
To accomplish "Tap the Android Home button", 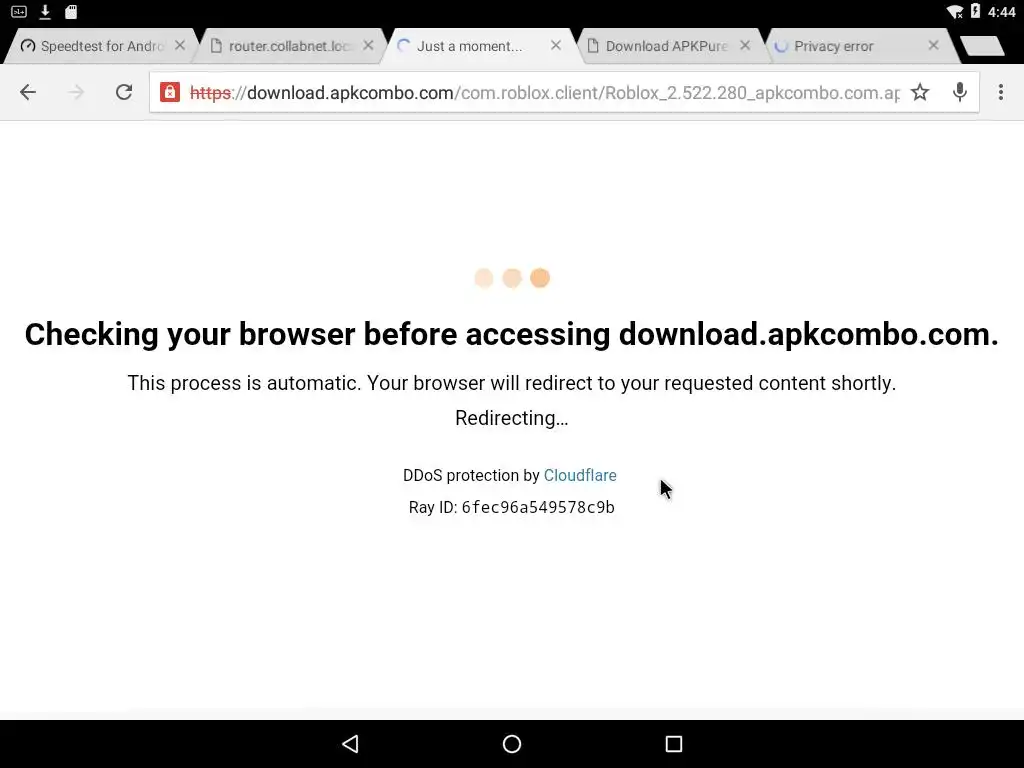I will coord(512,744).
